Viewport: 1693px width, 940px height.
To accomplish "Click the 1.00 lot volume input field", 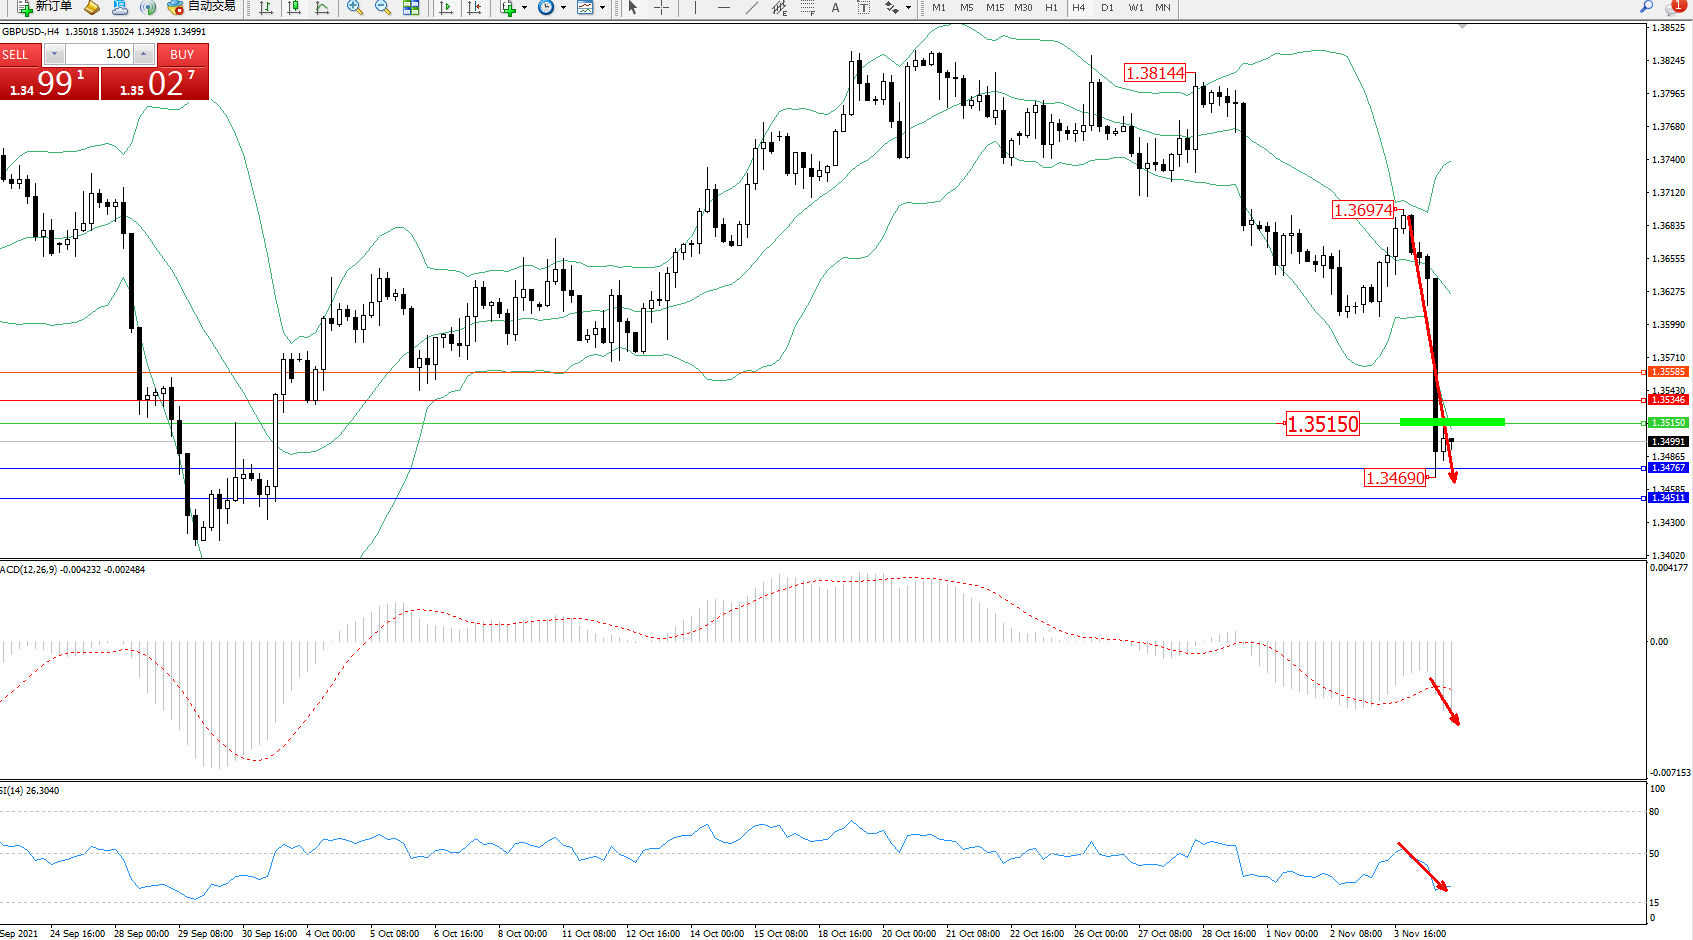I will (x=100, y=54).
